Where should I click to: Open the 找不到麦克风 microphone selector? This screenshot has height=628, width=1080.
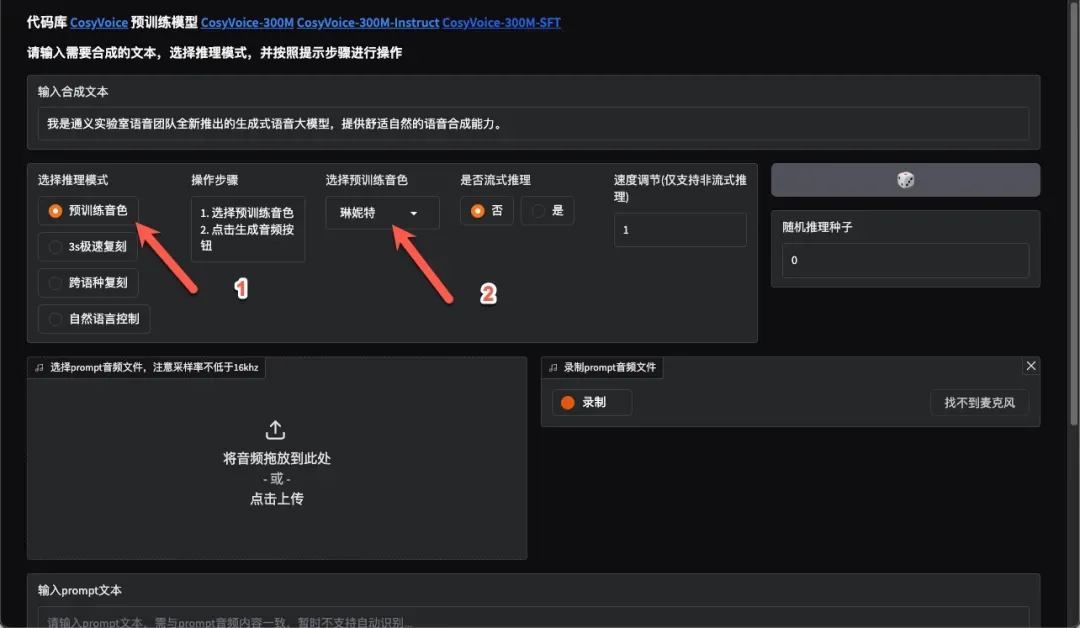pyautogui.click(x=979, y=403)
